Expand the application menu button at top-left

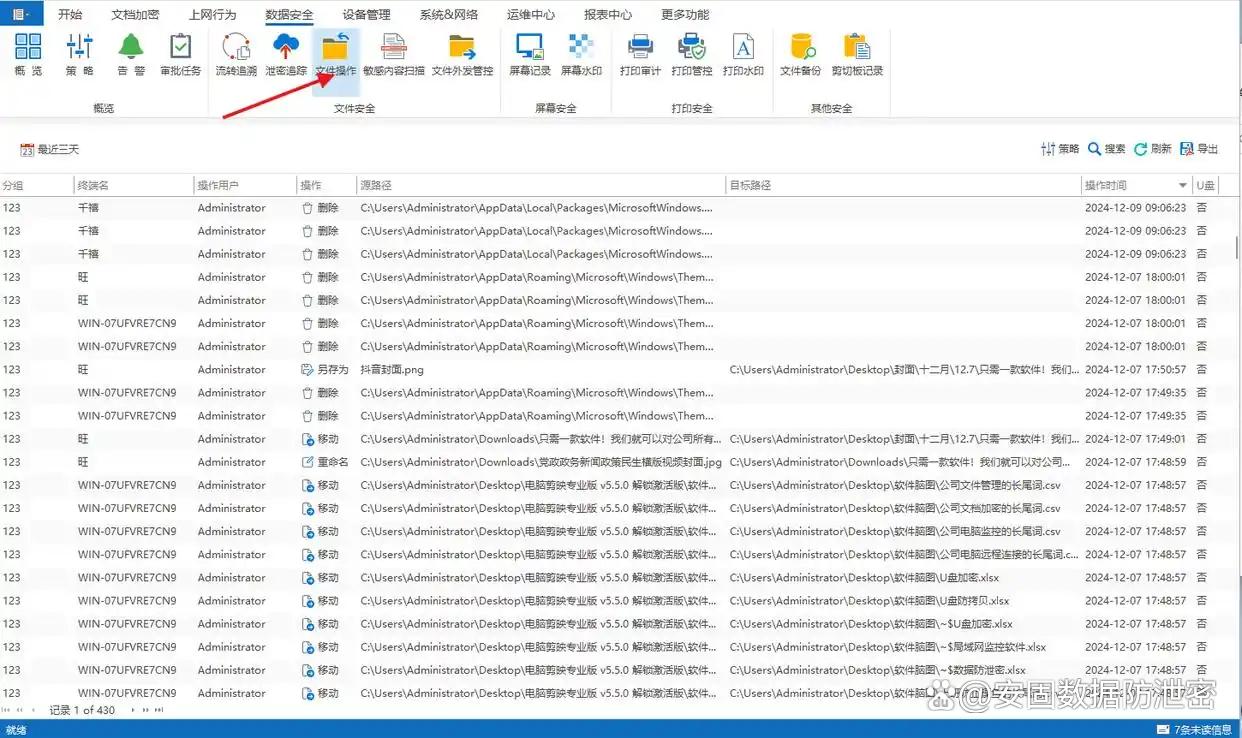[x=21, y=14]
